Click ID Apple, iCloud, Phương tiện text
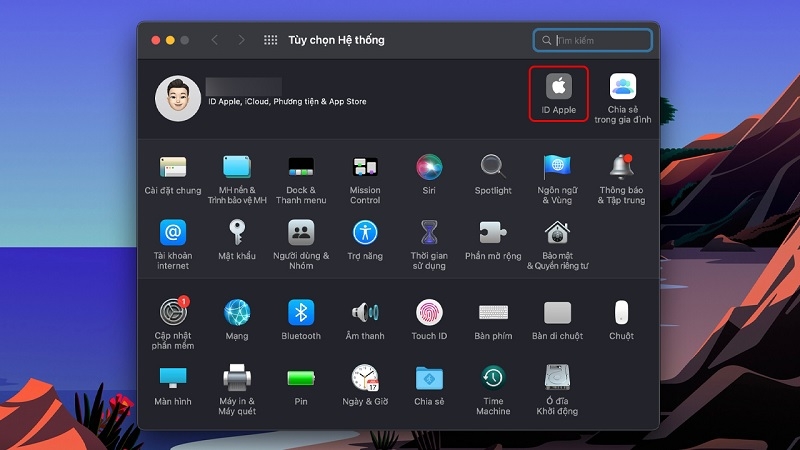This screenshot has height=450, width=800. click(x=287, y=102)
